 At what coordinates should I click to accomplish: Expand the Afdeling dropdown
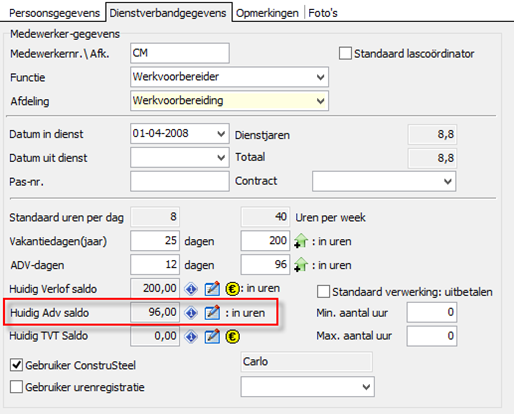coord(320,101)
